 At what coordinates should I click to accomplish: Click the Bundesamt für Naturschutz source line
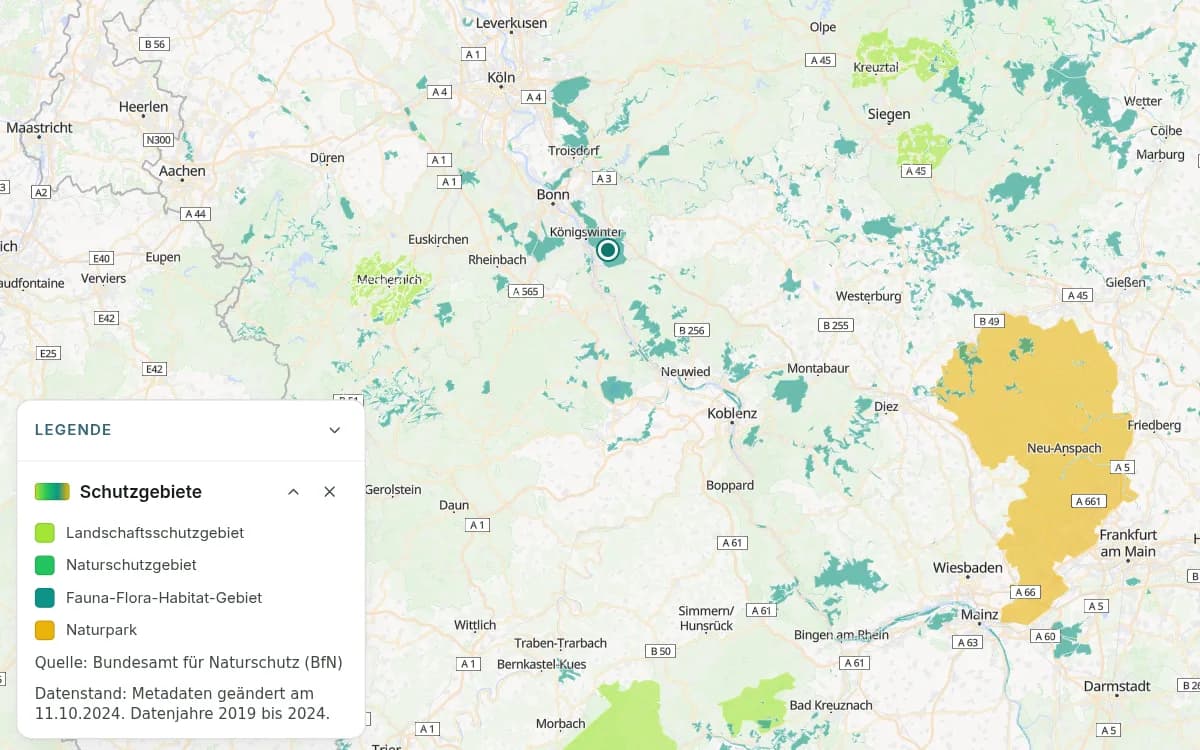189,662
